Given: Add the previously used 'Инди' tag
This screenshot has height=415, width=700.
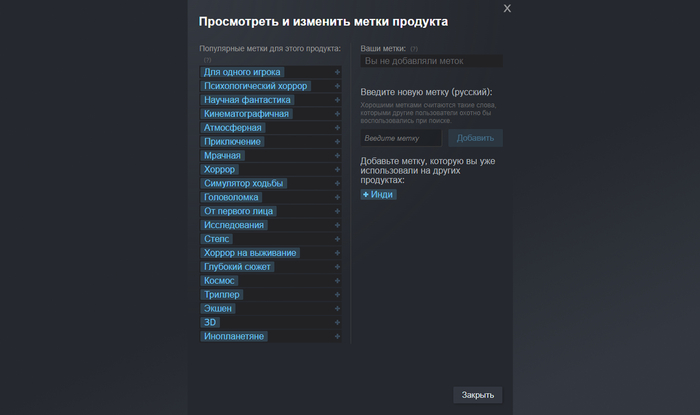Looking at the screenshot, I should [x=378, y=194].
